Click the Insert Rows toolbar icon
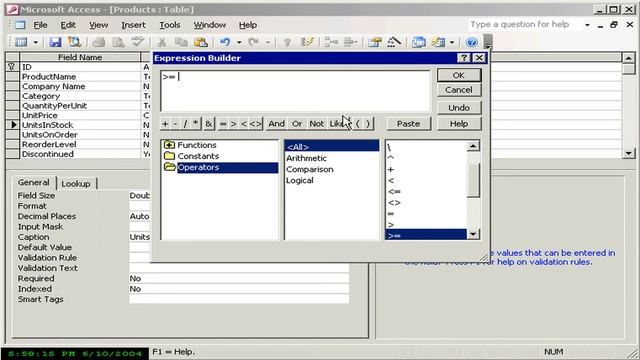This screenshot has width=640, height=360. click(x=331, y=42)
